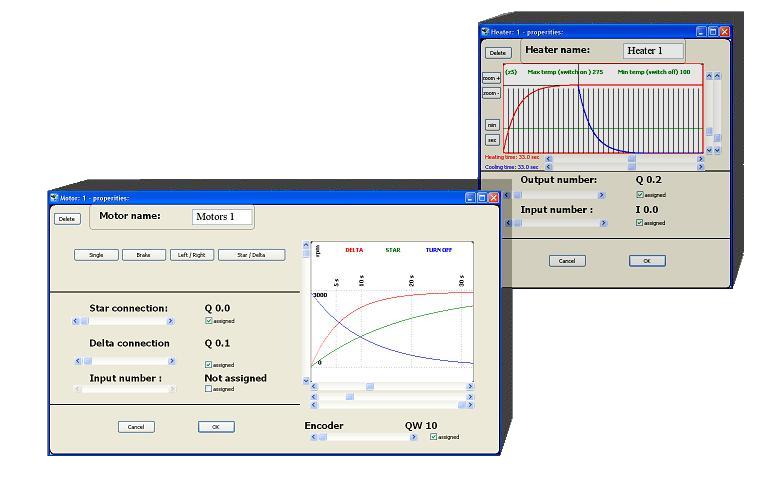
Task: Click the Motor window title bar icon
Action: (54, 198)
